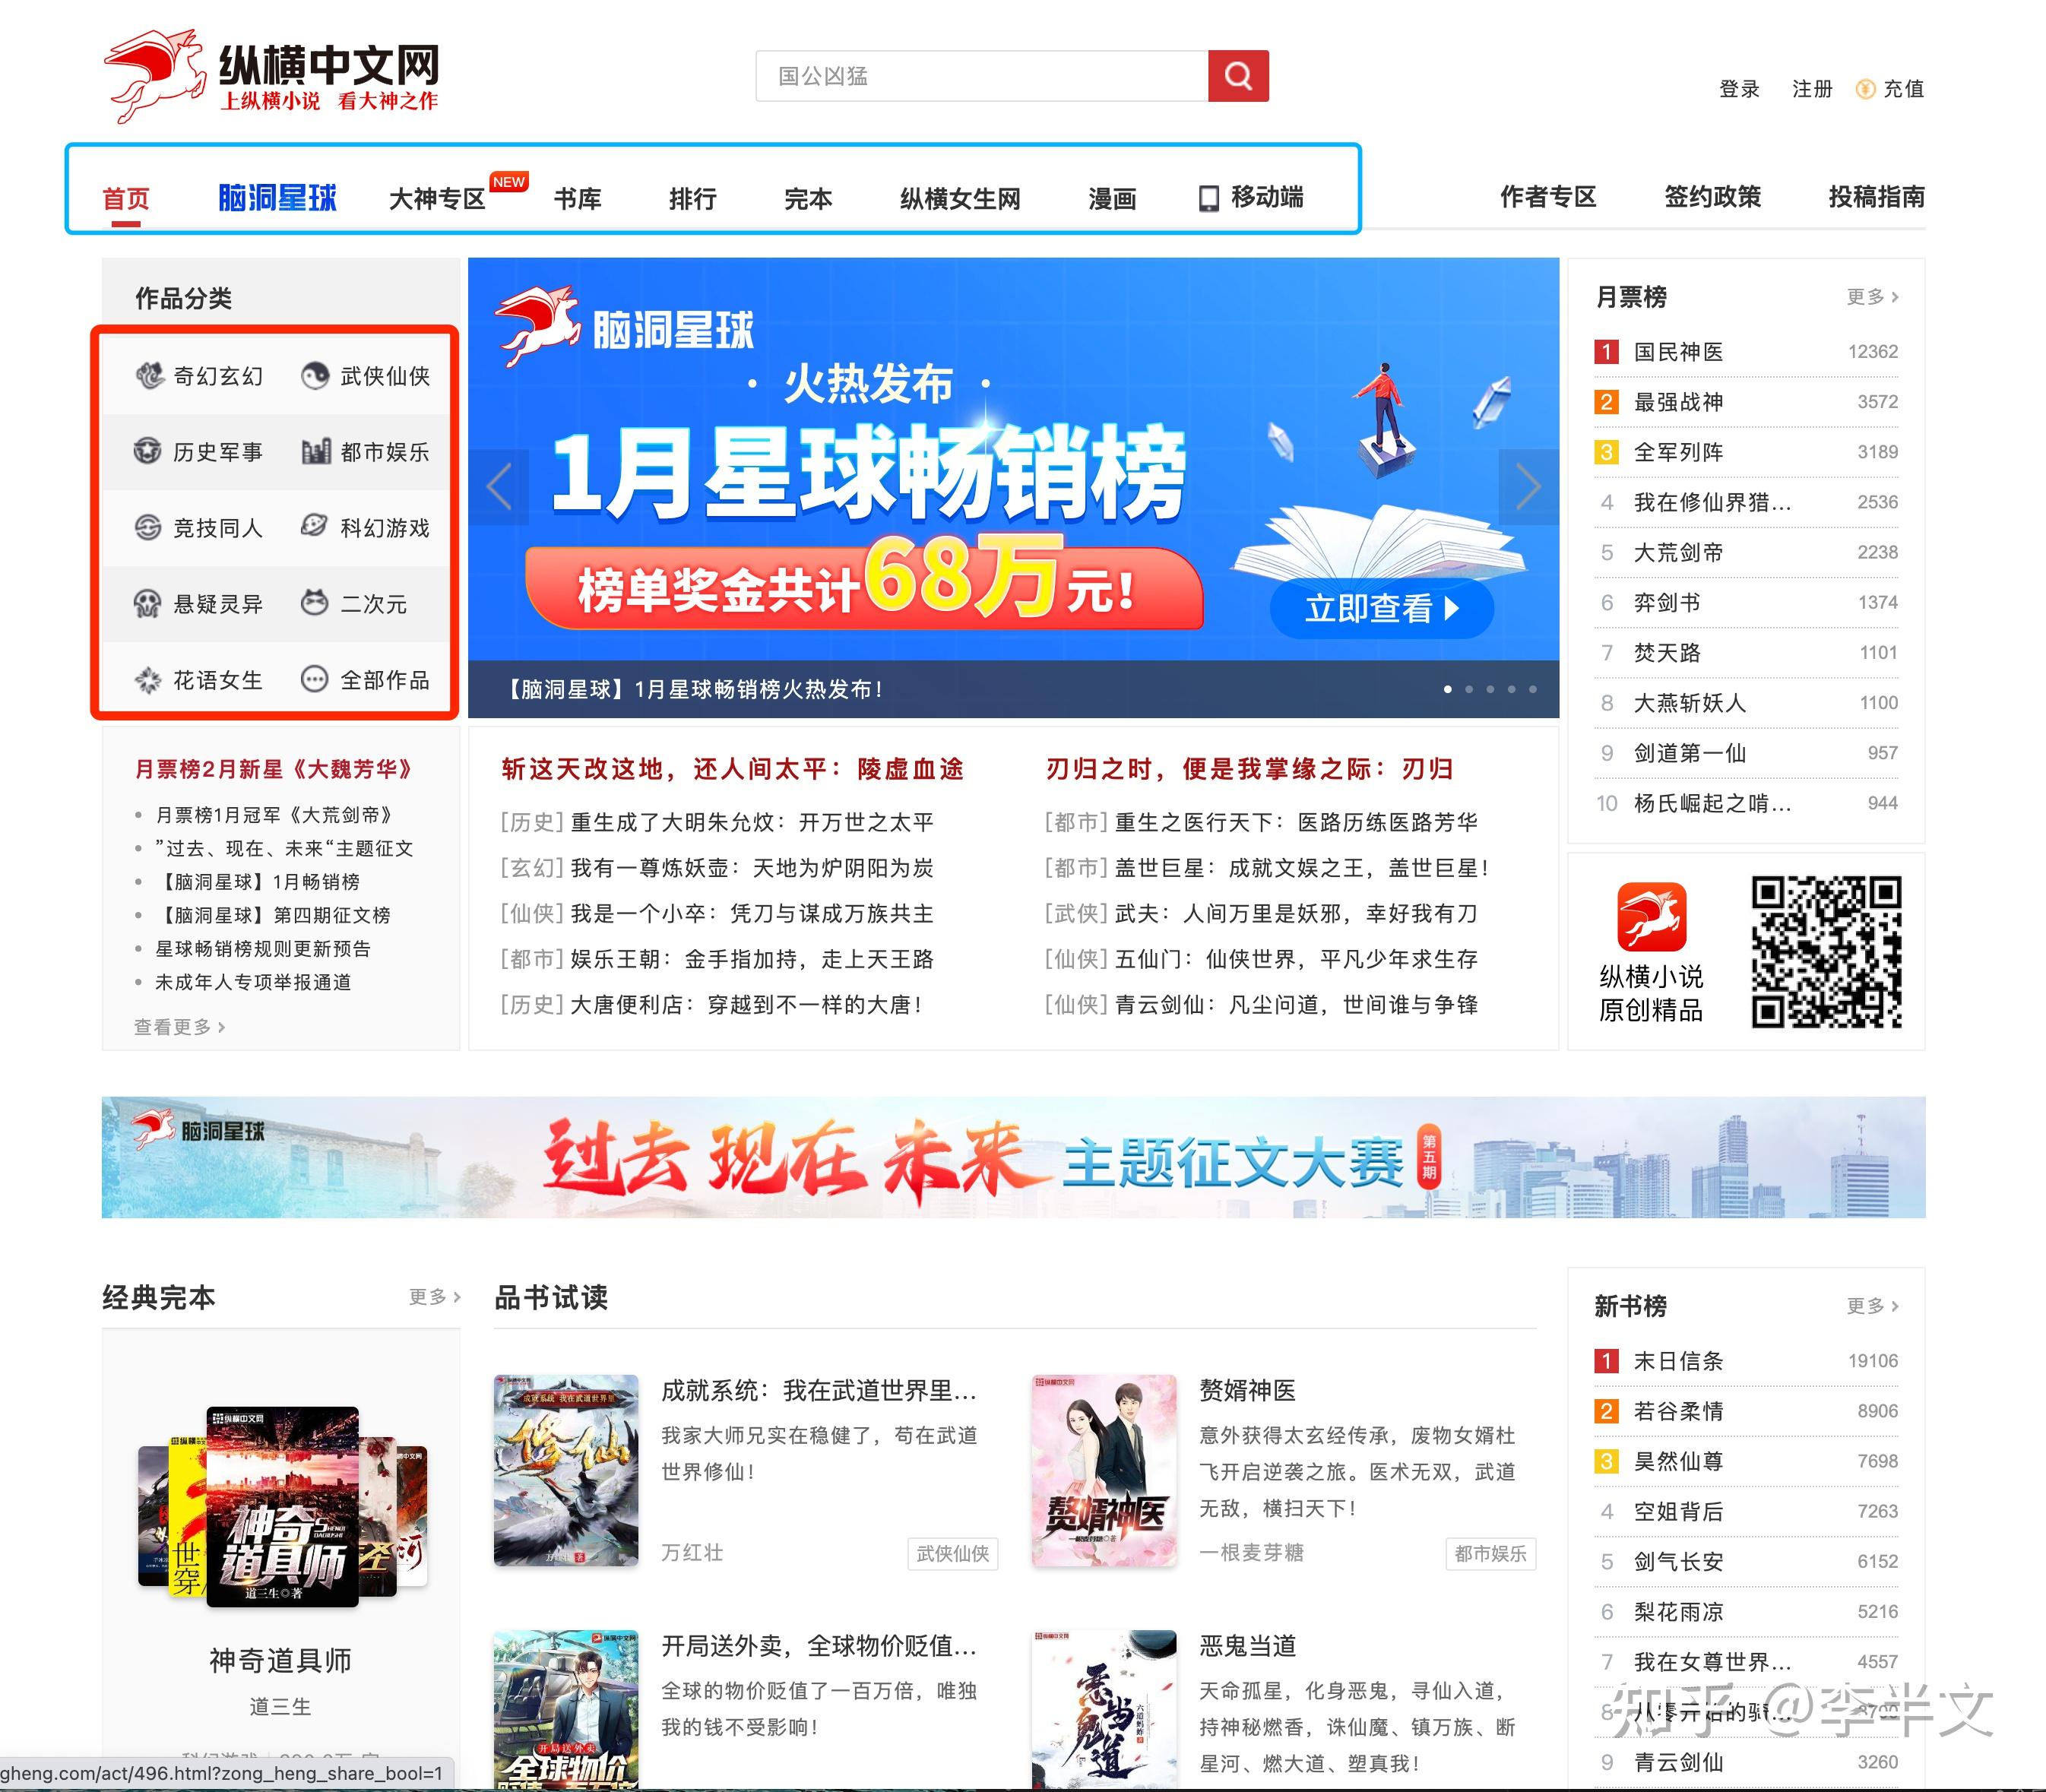Click the 奇幻玄幻 category icon
This screenshot has height=1792, width=2046.
150,375
